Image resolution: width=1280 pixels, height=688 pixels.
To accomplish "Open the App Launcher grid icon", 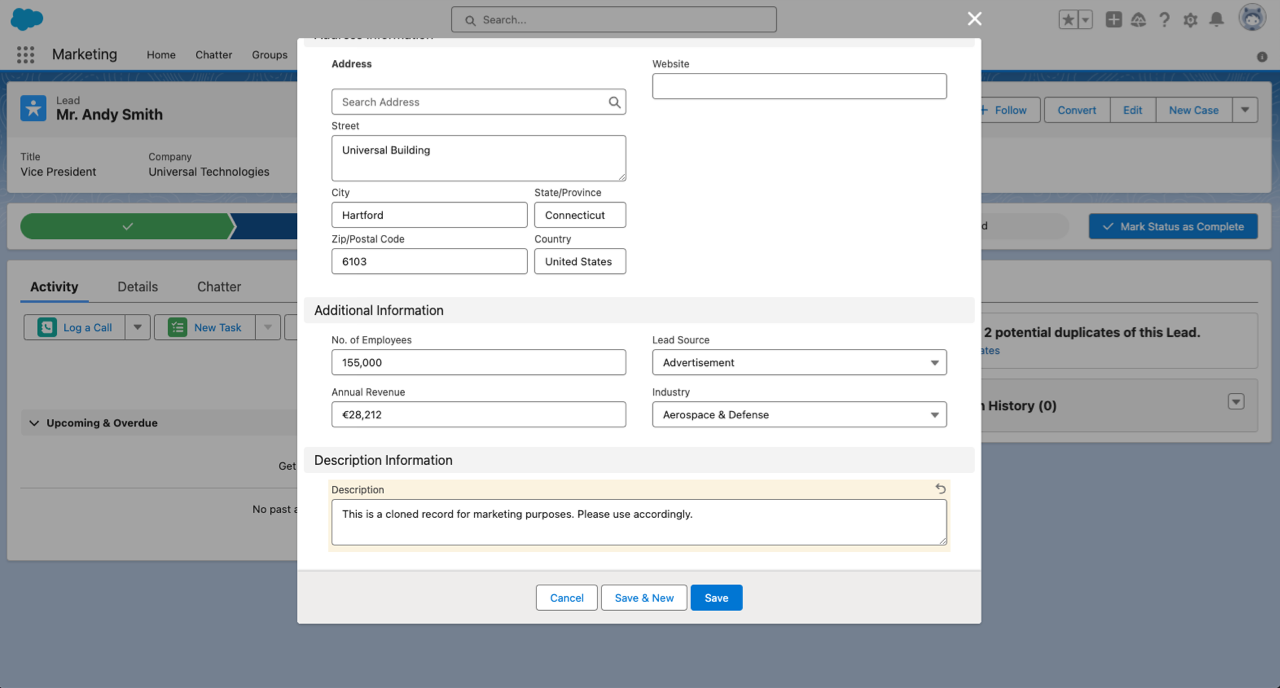I will click(26, 55).
